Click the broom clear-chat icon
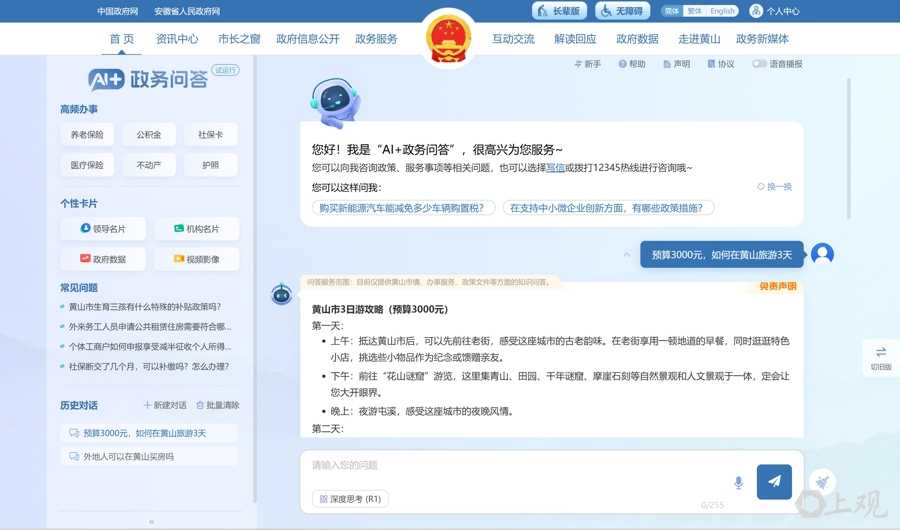The width and height of the screenshot is (900, 530). [x=821, y=481]
